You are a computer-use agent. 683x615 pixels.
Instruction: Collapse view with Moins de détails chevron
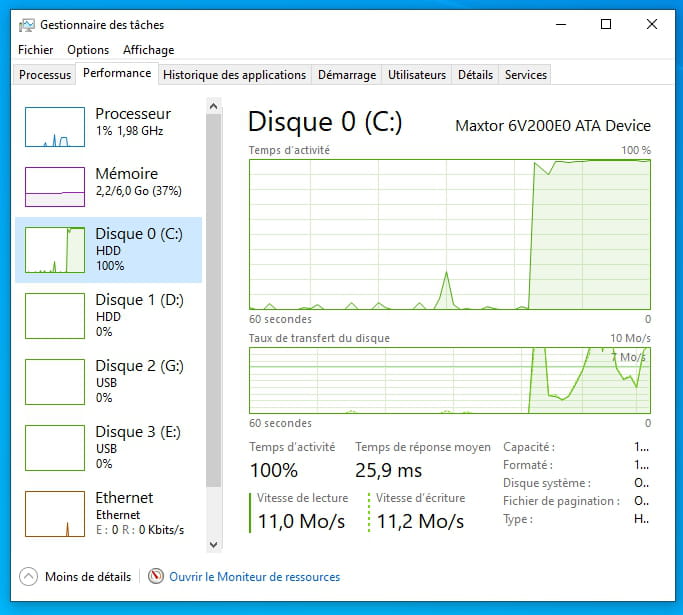[28, 577]
